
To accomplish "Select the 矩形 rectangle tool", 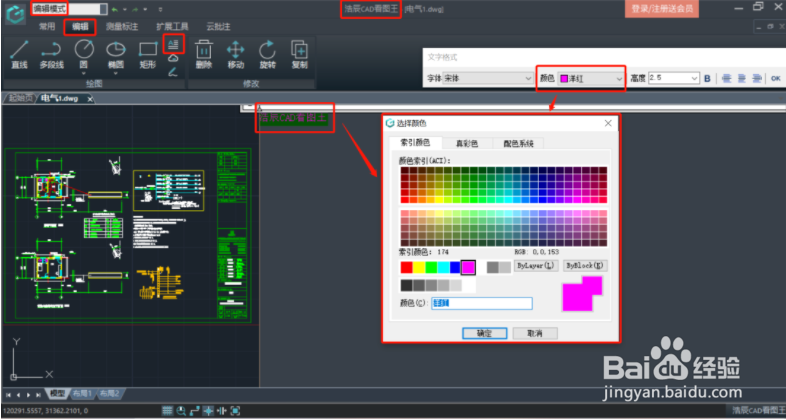I will [x=148, y=55].
